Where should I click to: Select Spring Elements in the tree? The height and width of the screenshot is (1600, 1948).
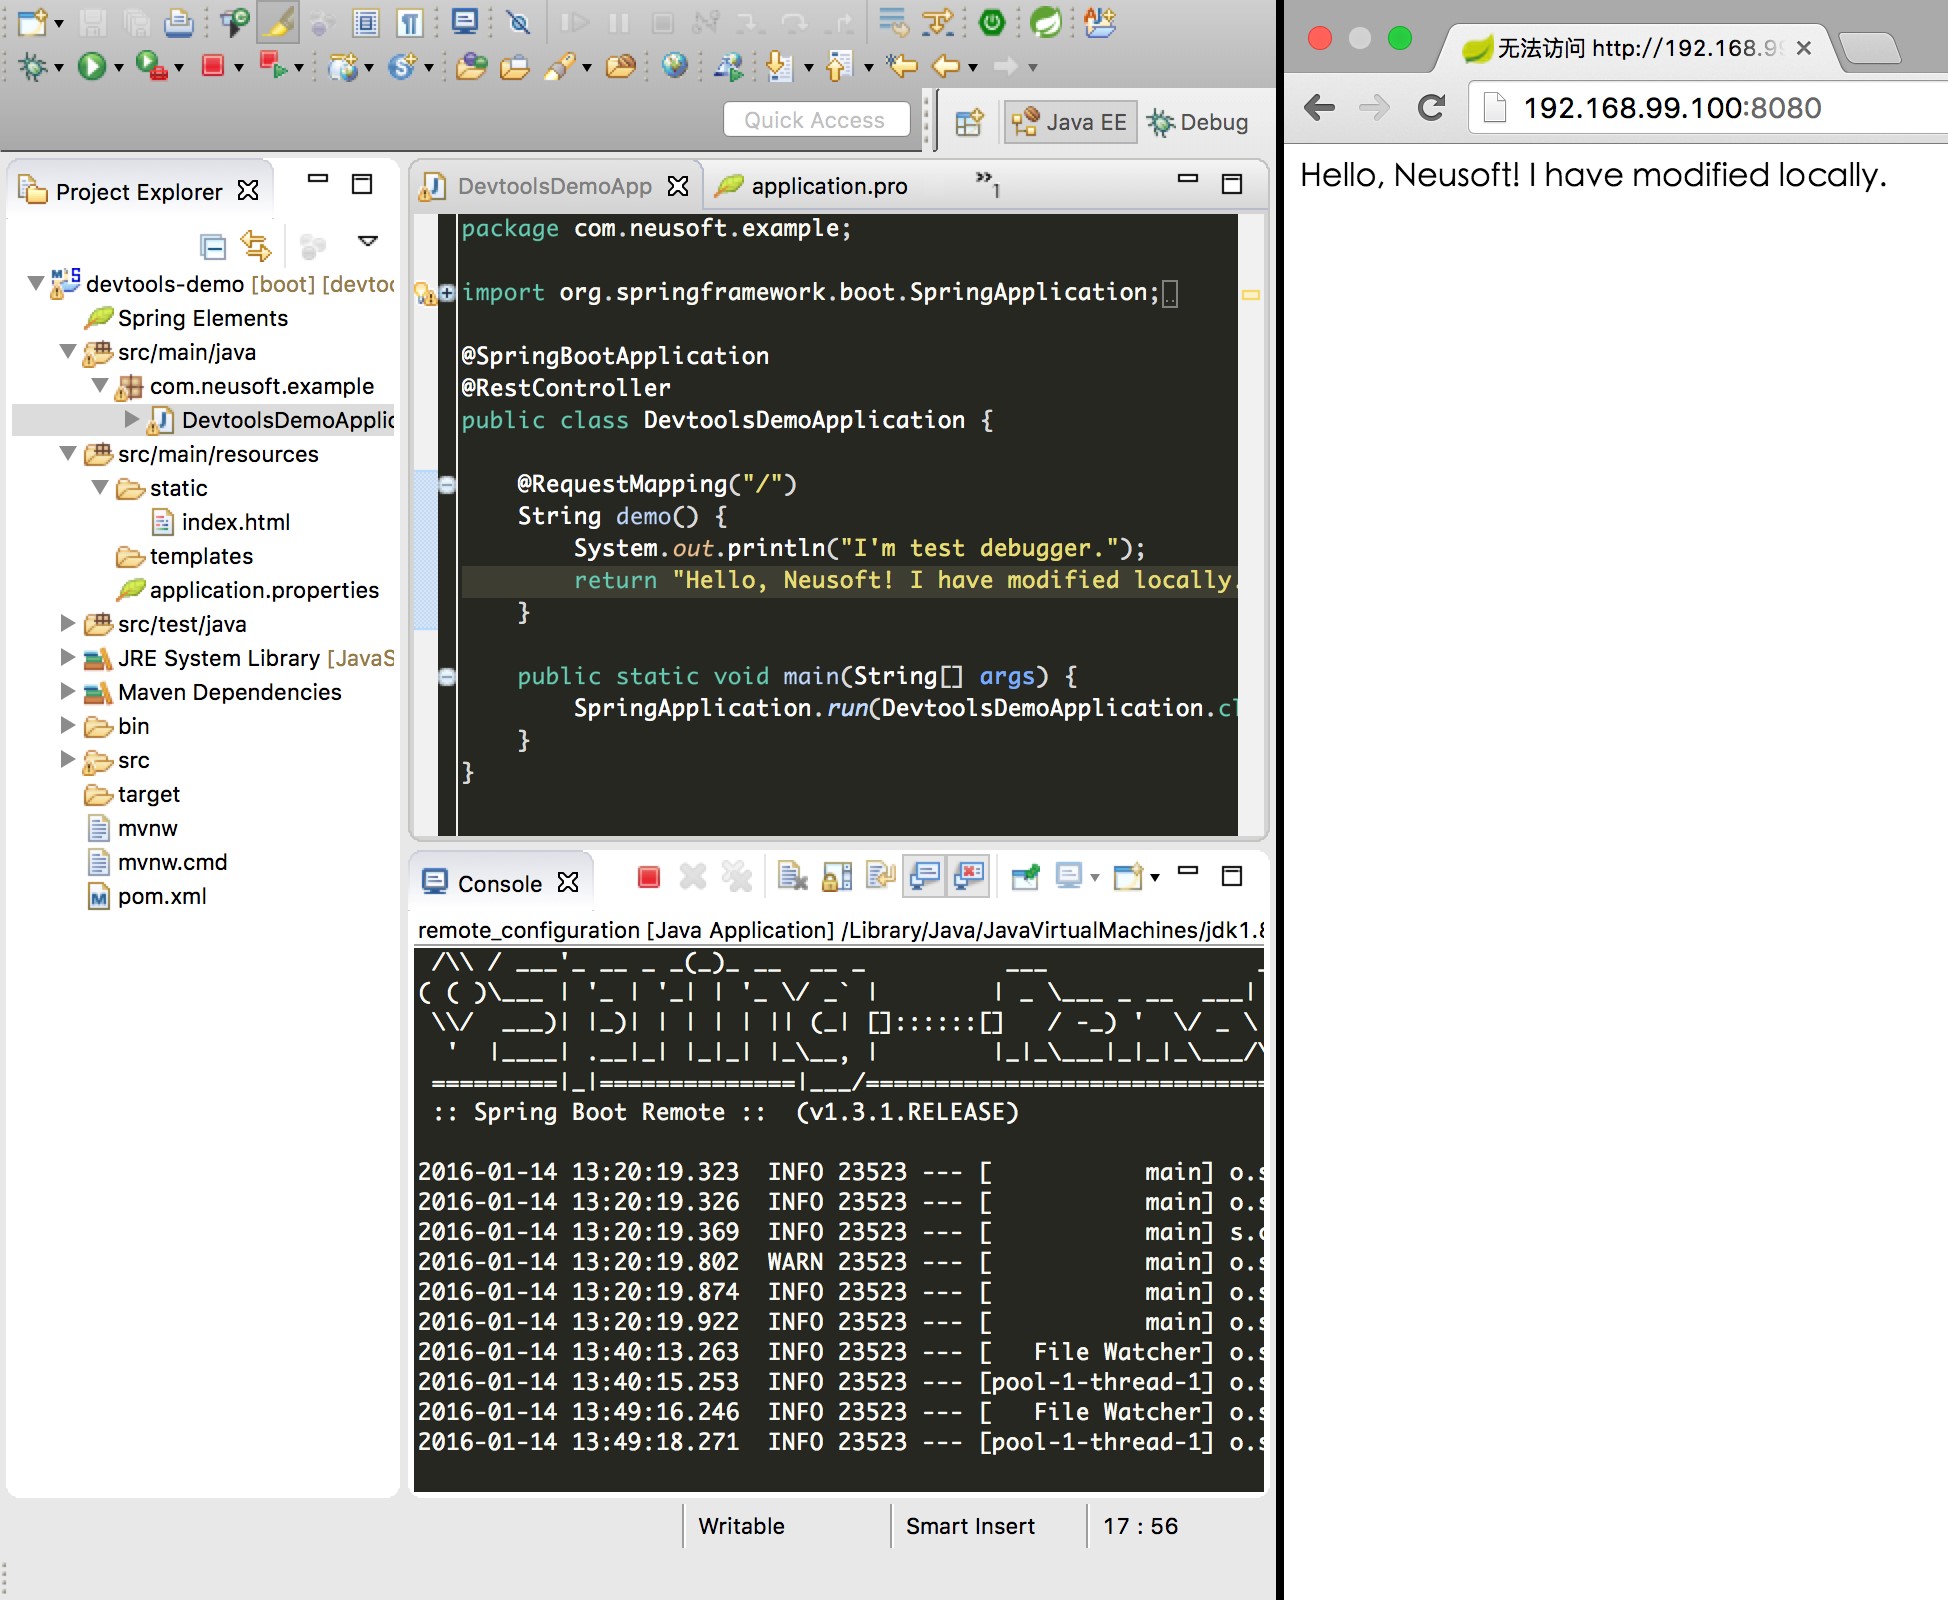[x=202, y=318]
